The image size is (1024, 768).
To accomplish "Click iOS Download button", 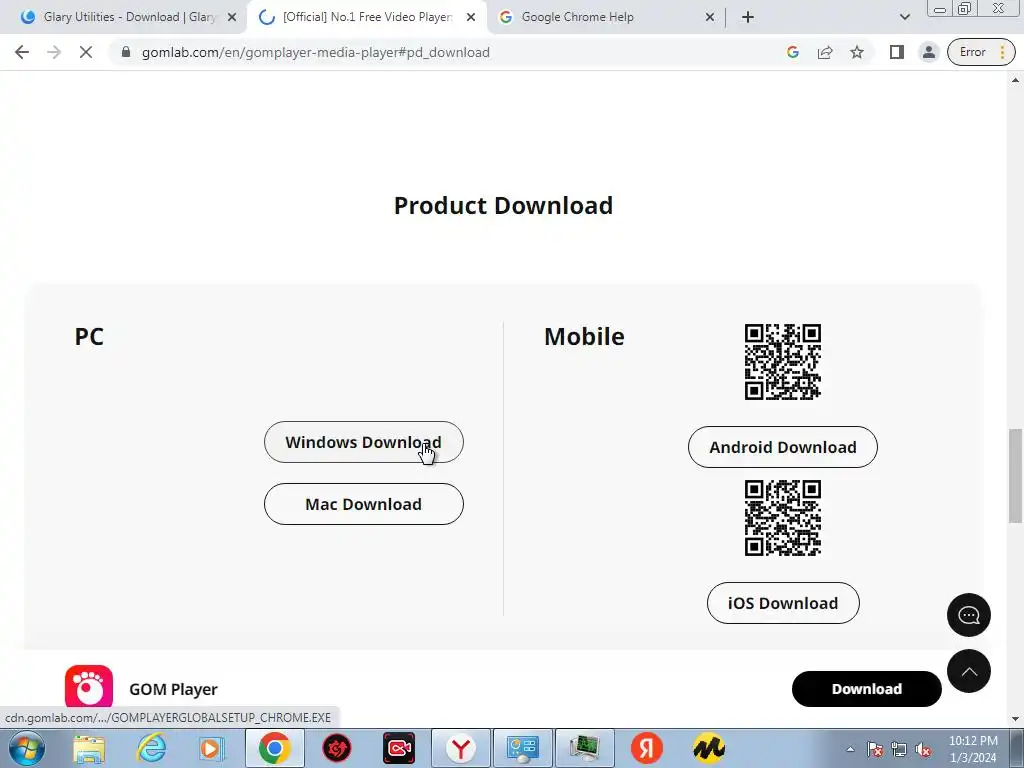I will coord(783,603).
